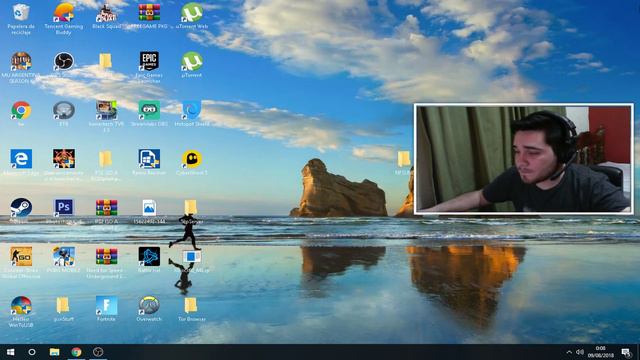Open the blue document shortcut left of CyberGhost
This screenshot has height=360, width=640.
coord(149,159)
